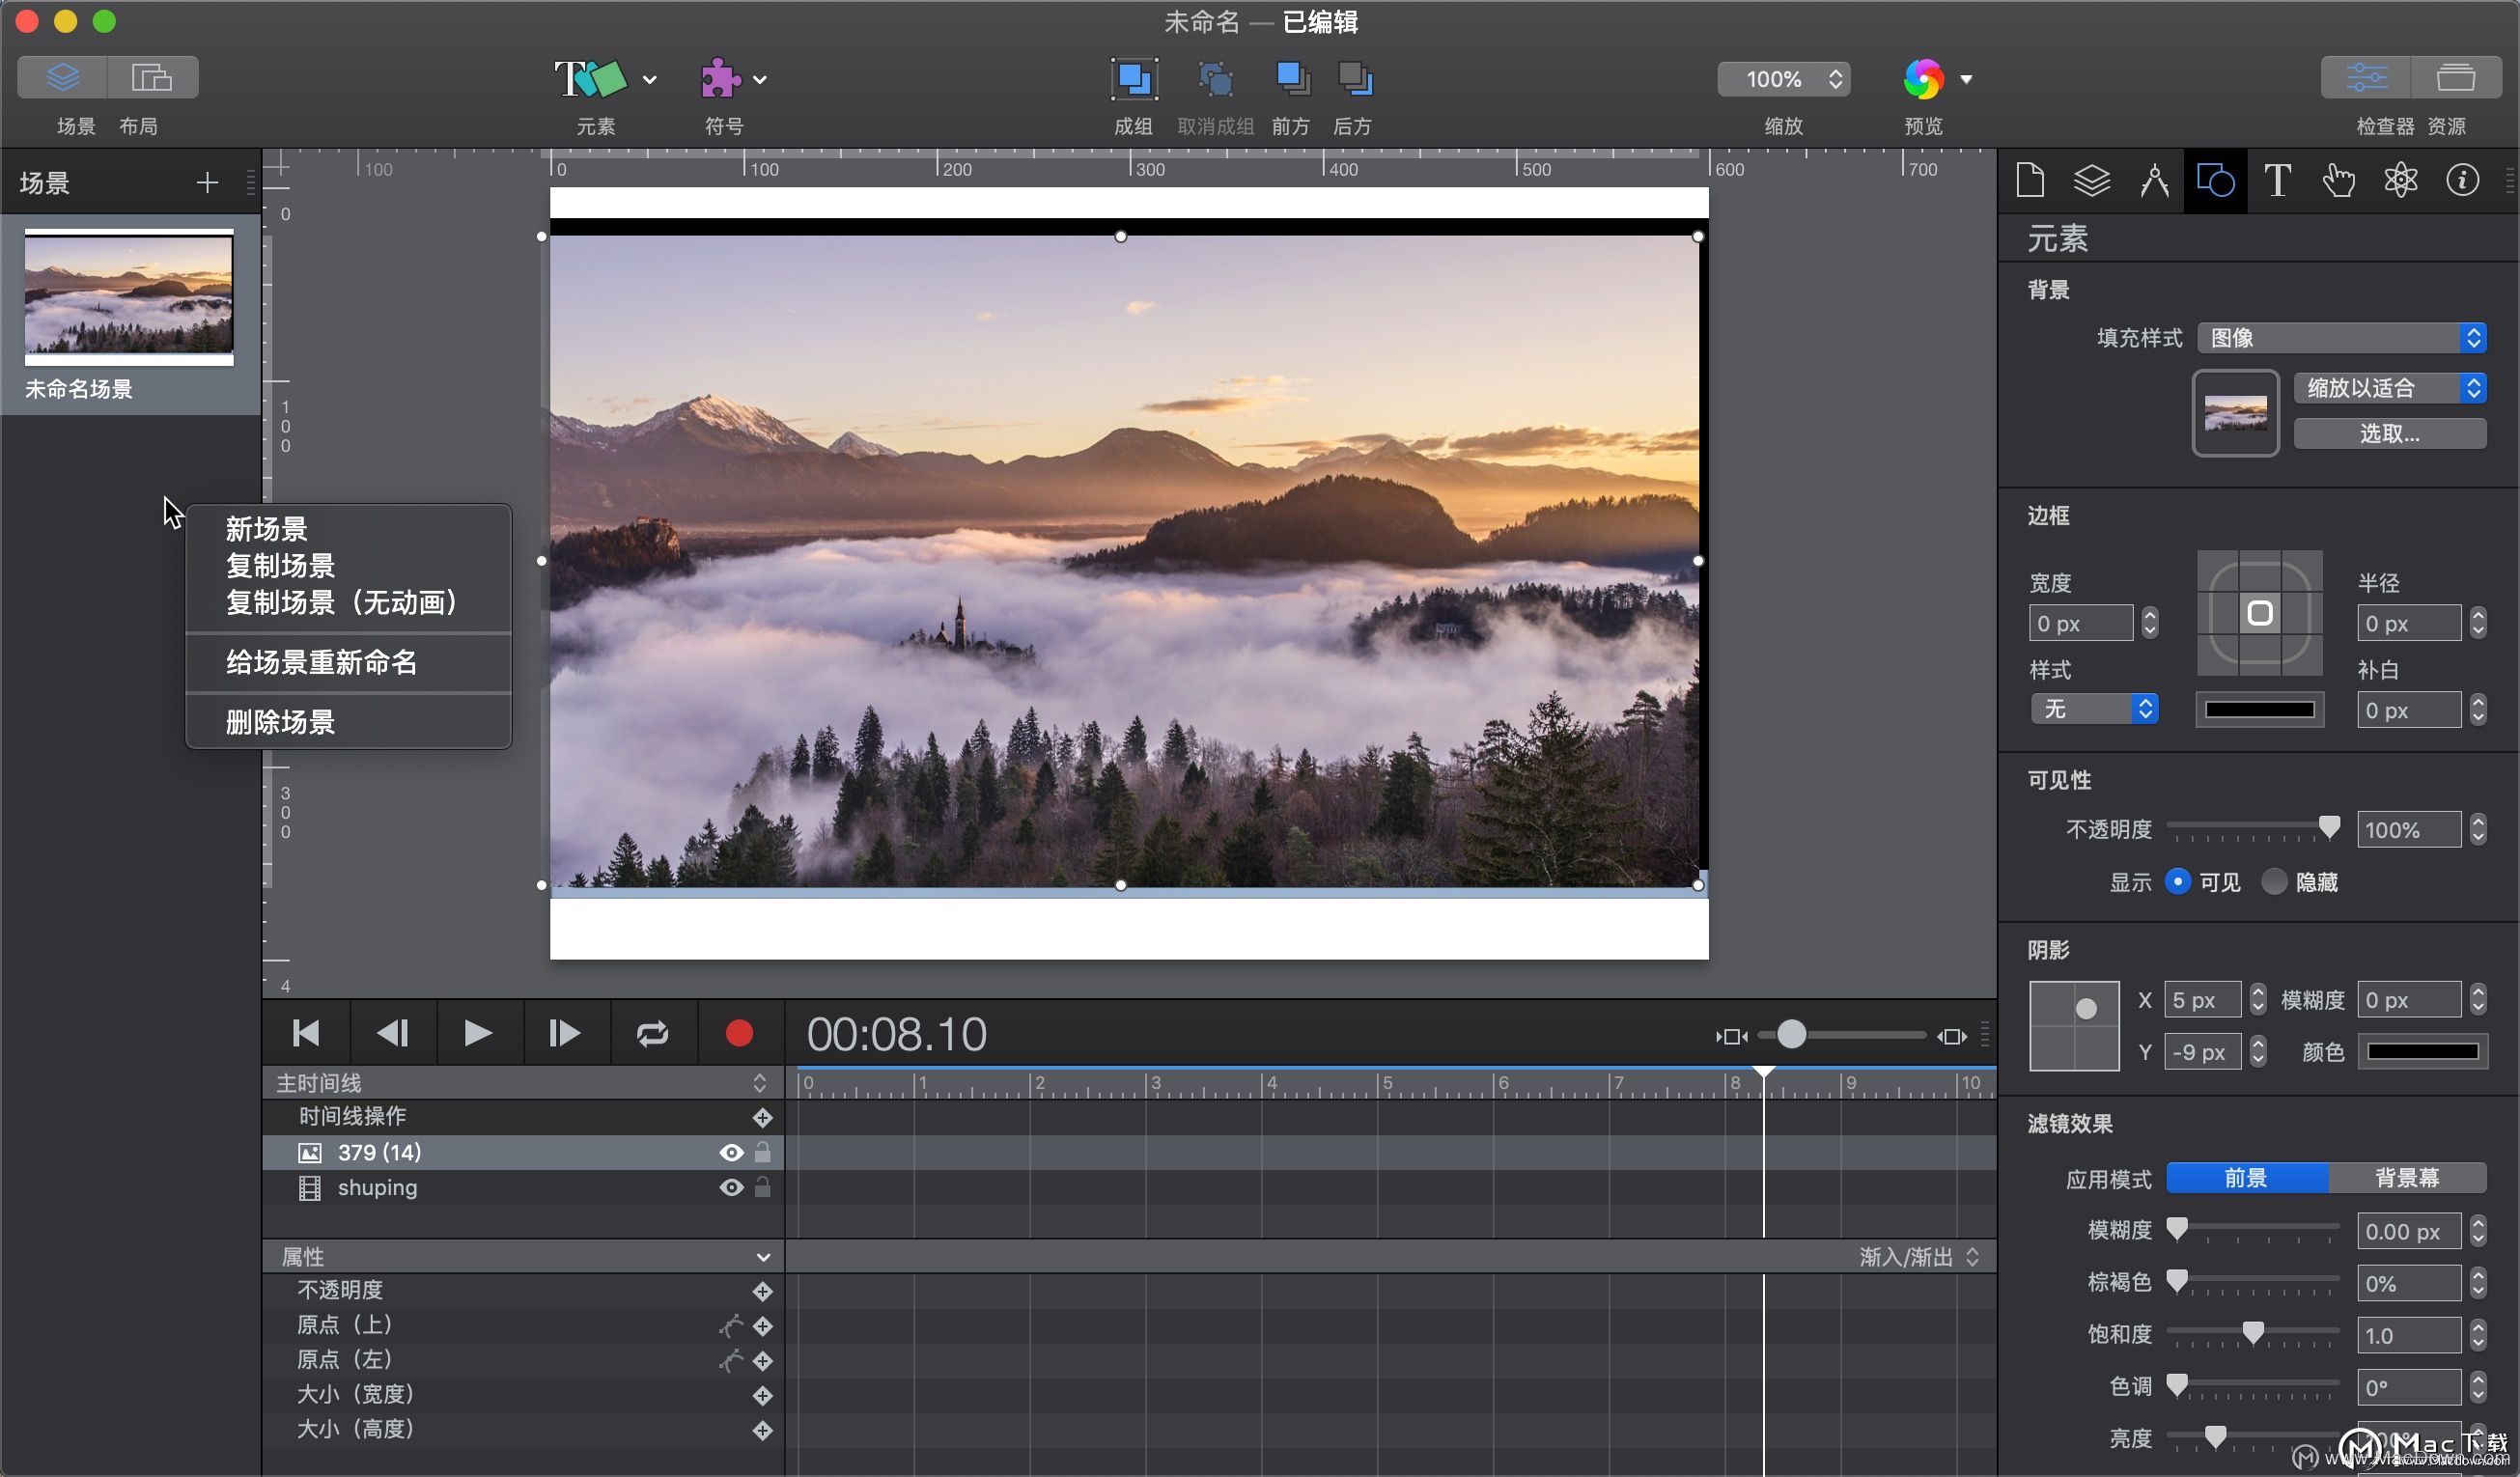Step forward one frame
Image resolution: width=2520 pixels, height=1477 pixels.
[x=565, y=1033]
